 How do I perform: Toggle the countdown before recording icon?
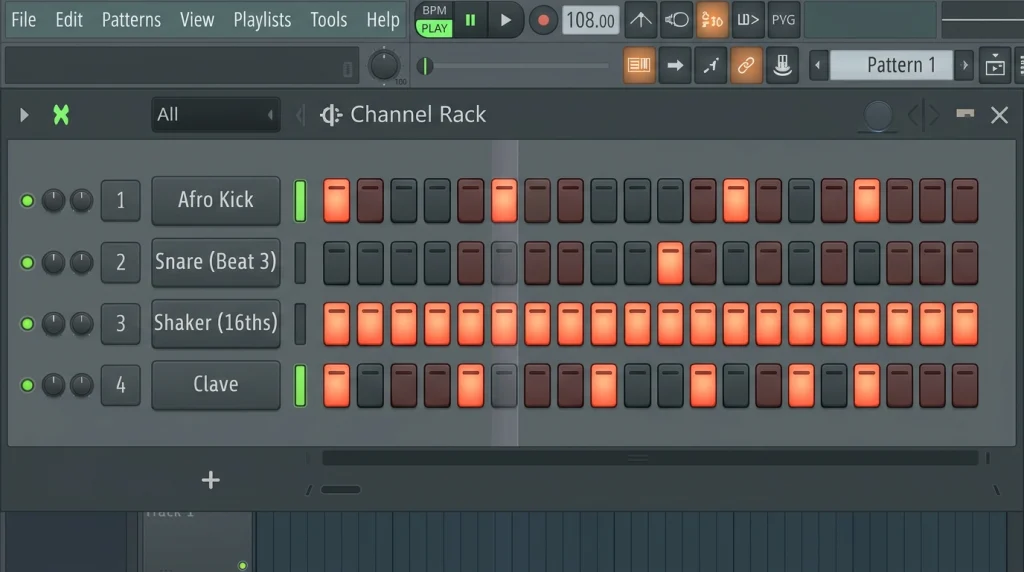712,20
